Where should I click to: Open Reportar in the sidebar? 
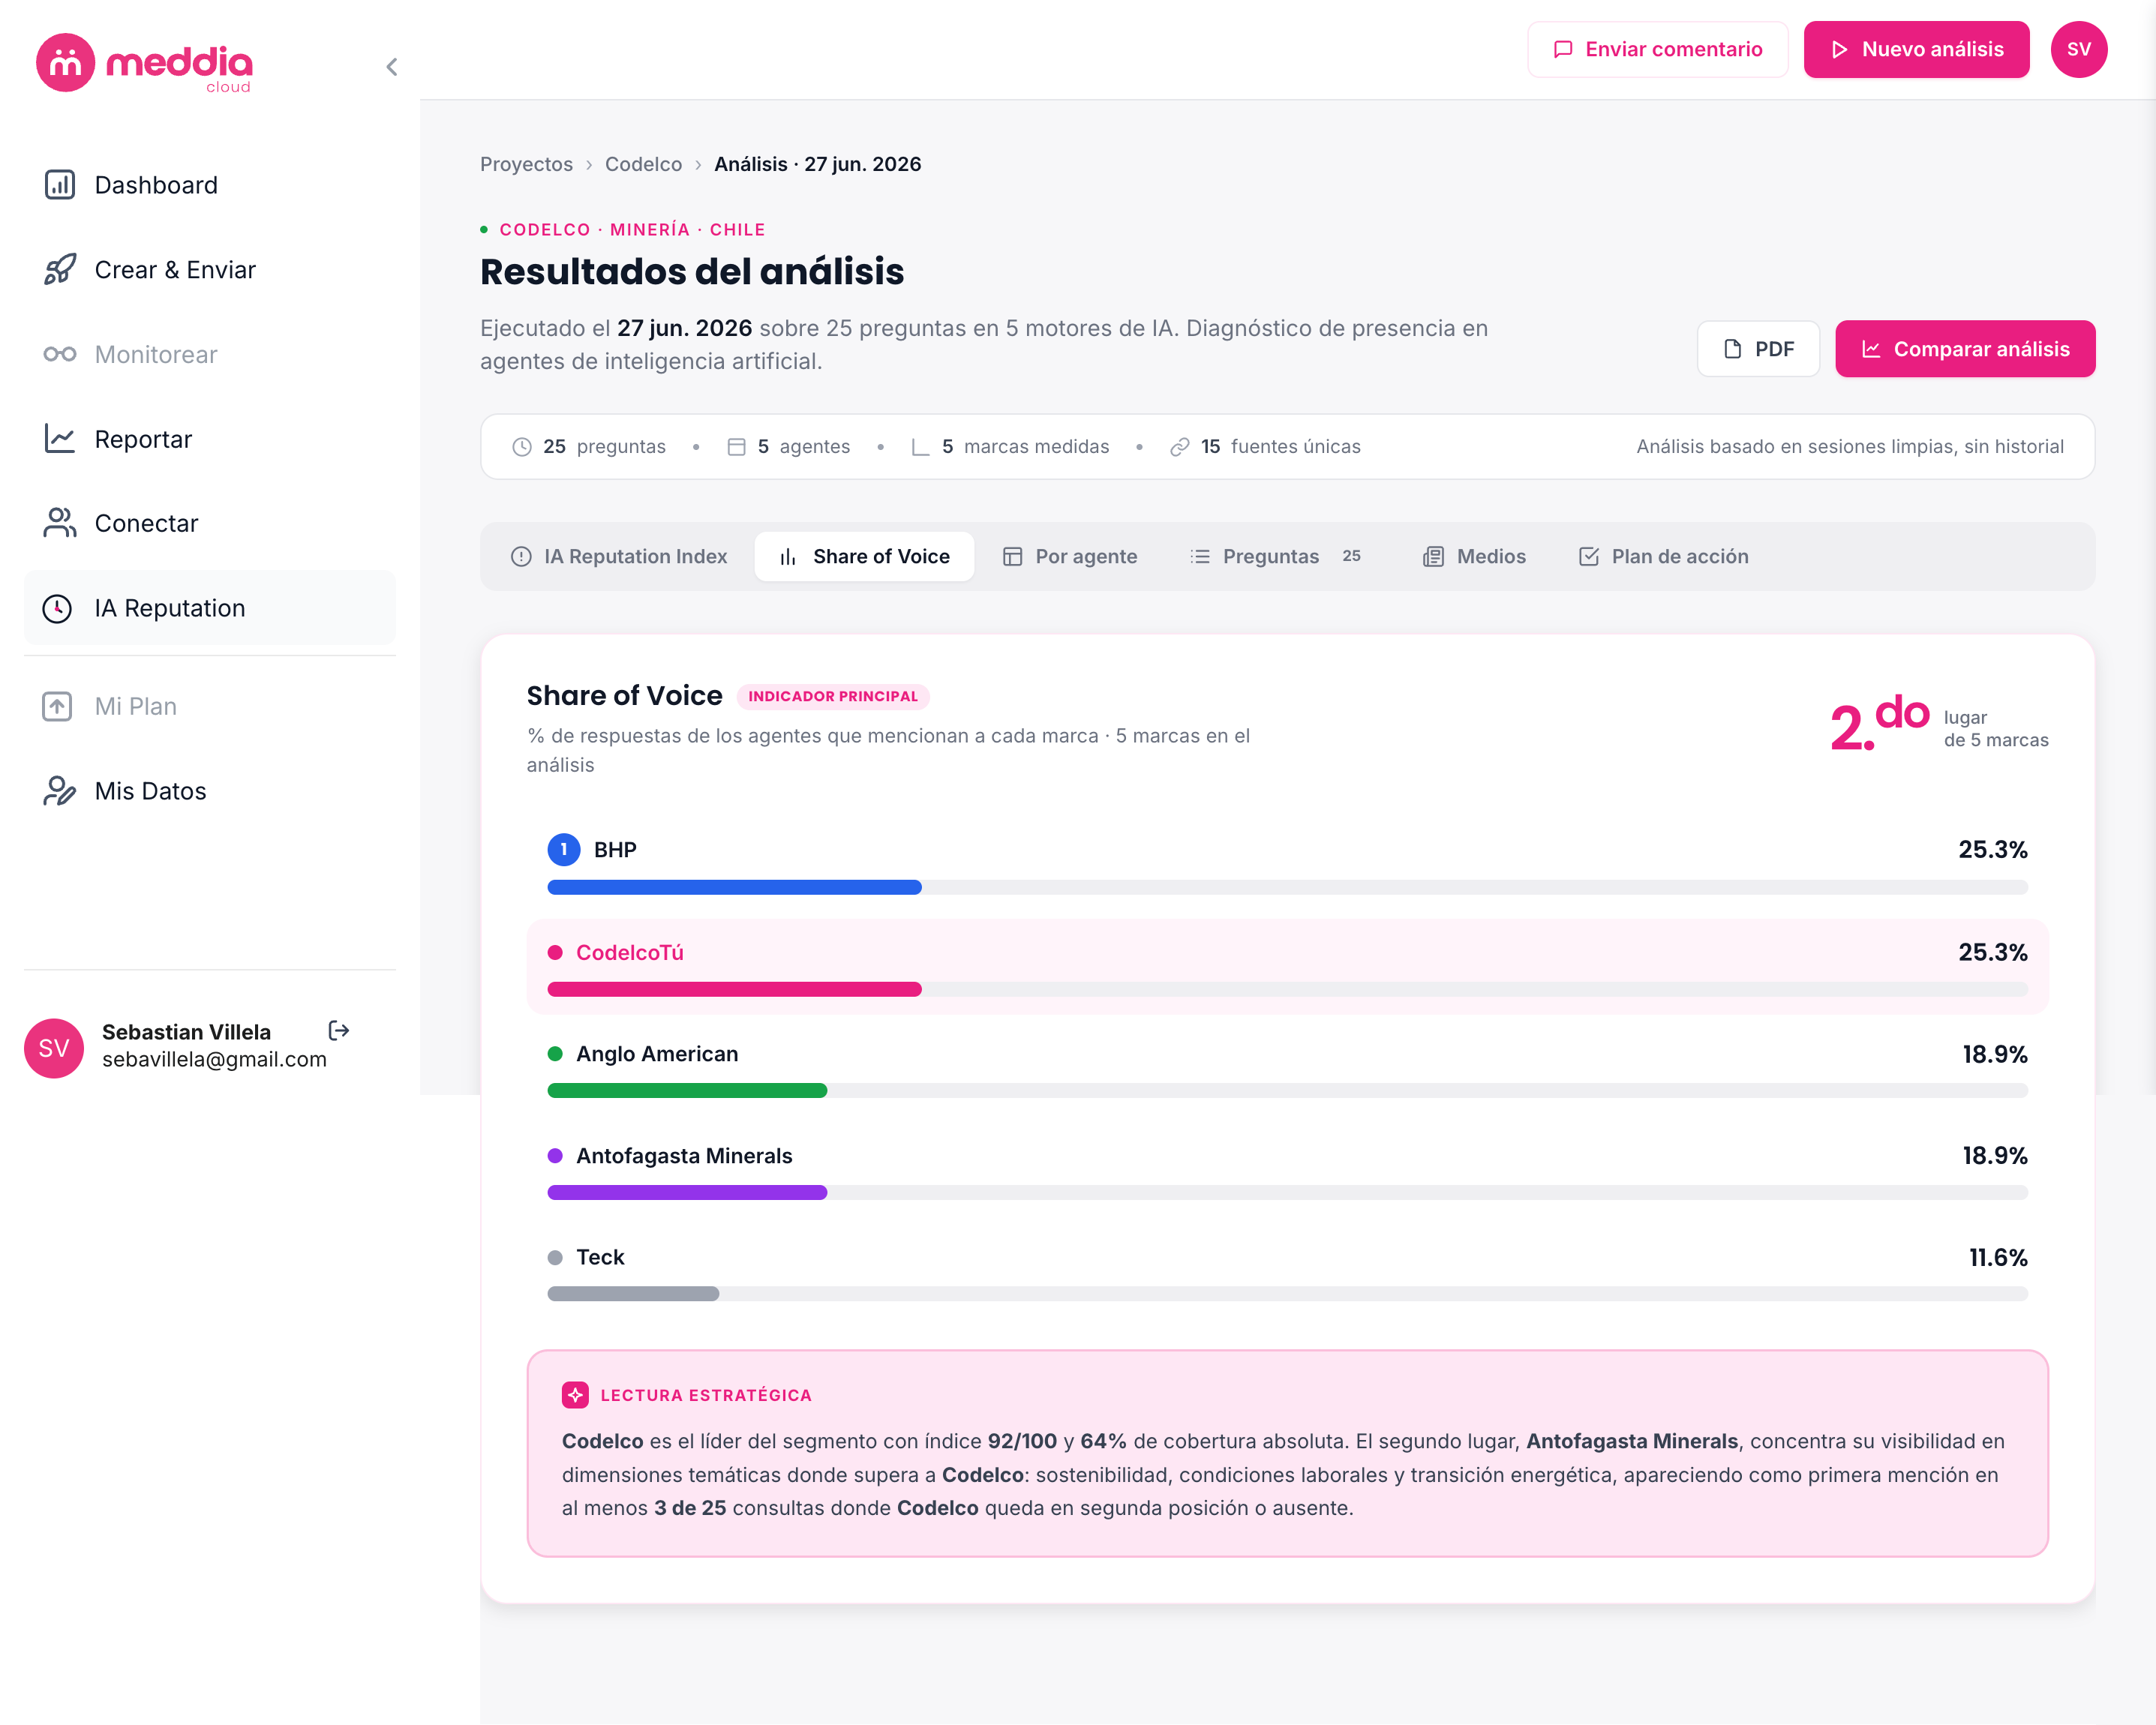point(209,438)
